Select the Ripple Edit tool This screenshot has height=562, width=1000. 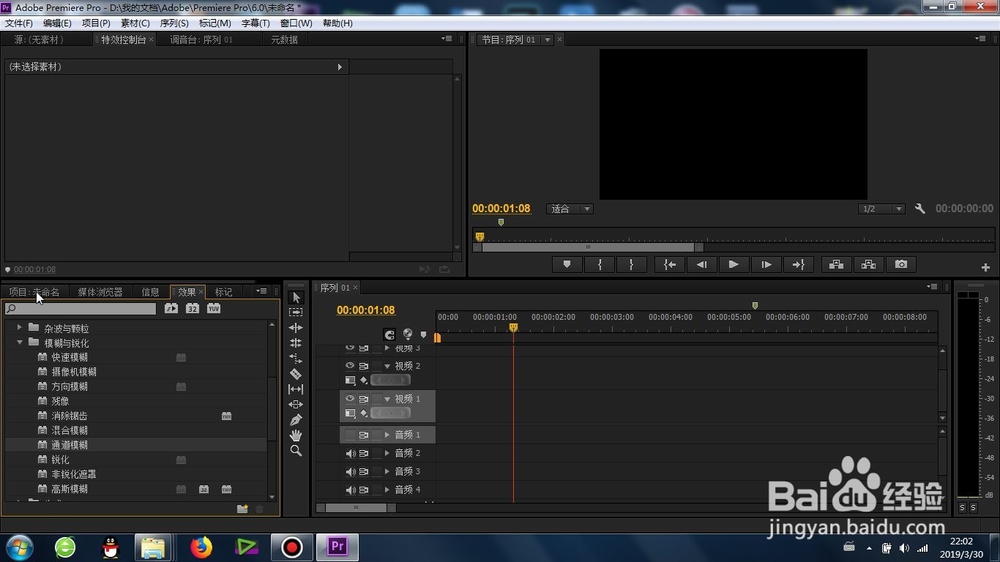tap(296, 327)
